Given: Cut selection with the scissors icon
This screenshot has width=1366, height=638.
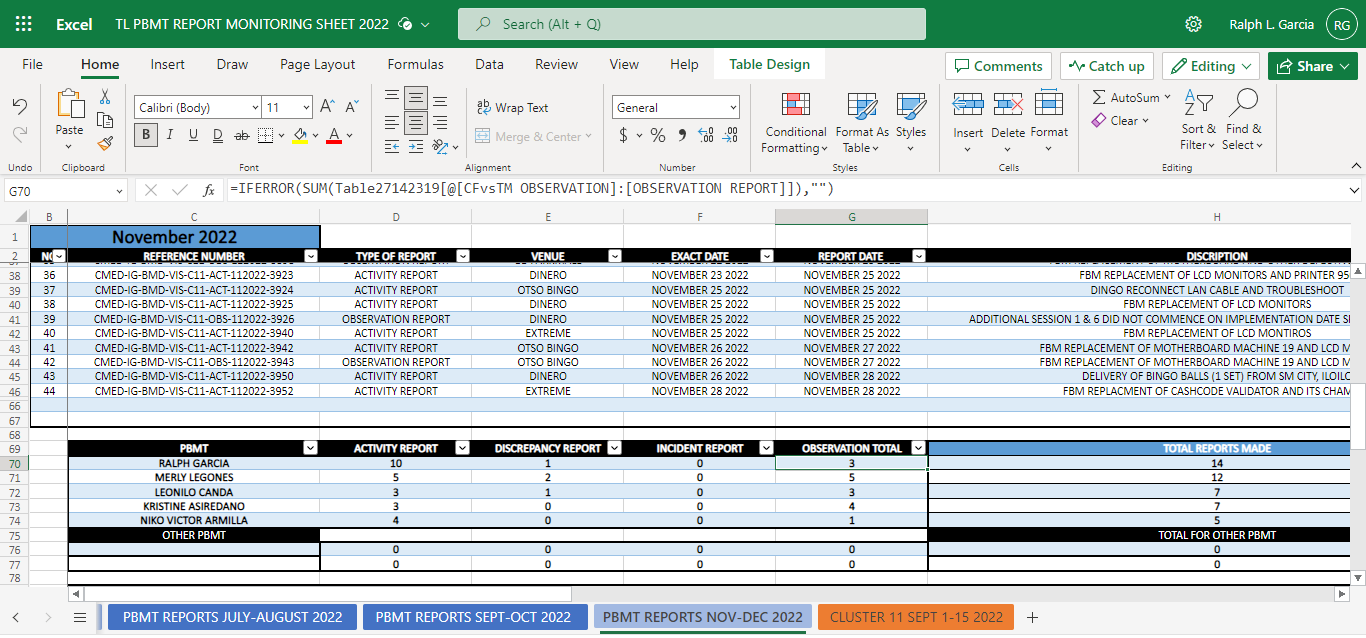Looking at the screenshot, I should [105, 97].
